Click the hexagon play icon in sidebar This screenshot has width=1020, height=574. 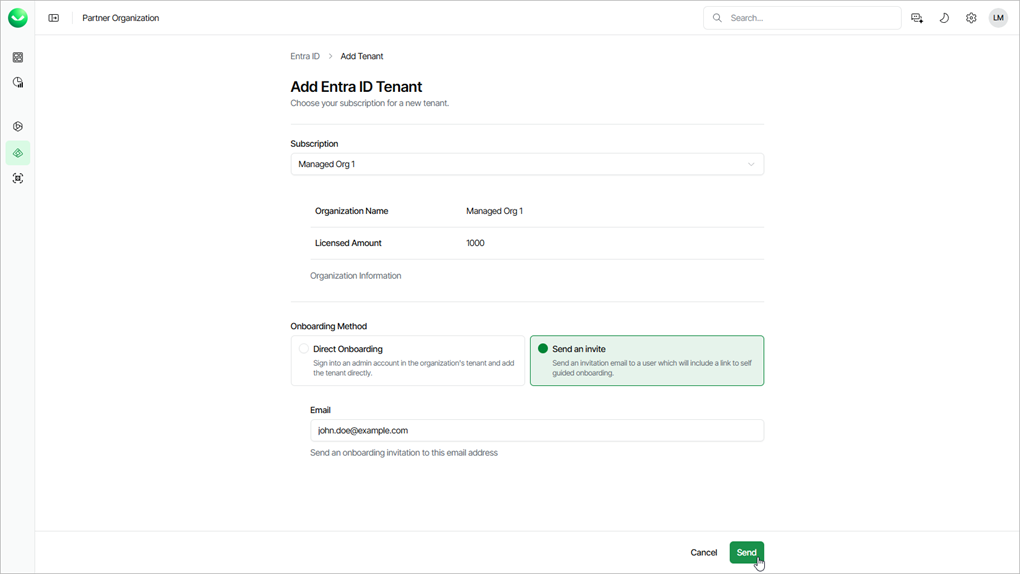click(x=18, y=127)
